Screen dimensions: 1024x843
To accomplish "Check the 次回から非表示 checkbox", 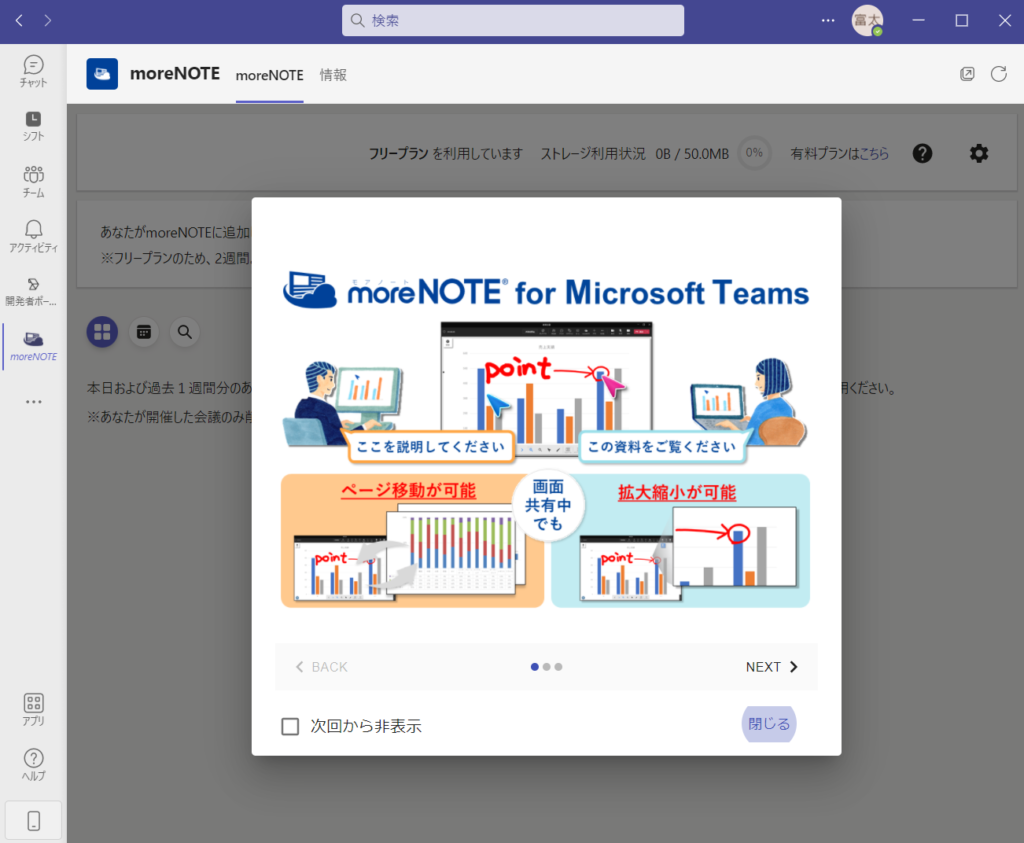I will pos(290,726).
